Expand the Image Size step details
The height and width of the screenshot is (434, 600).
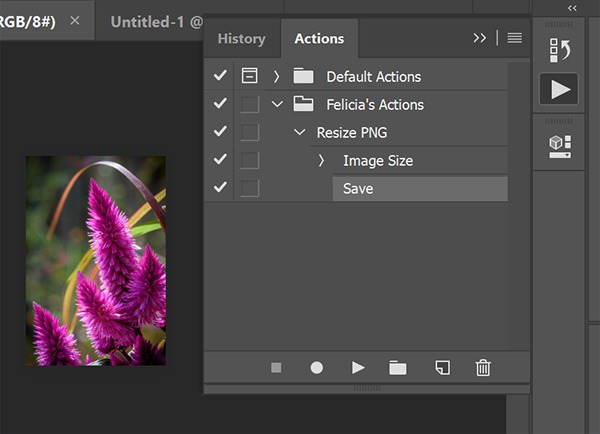coord(321,161)
